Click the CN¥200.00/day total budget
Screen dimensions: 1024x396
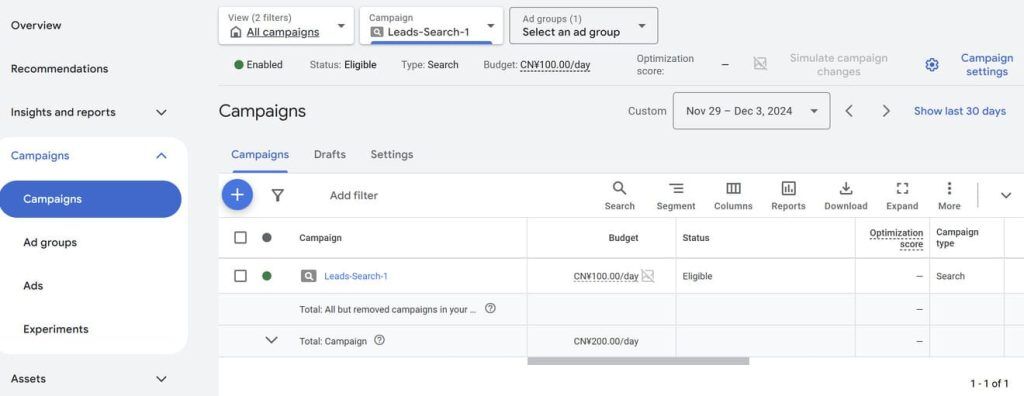pyautogui.click(x=606, y=341)
